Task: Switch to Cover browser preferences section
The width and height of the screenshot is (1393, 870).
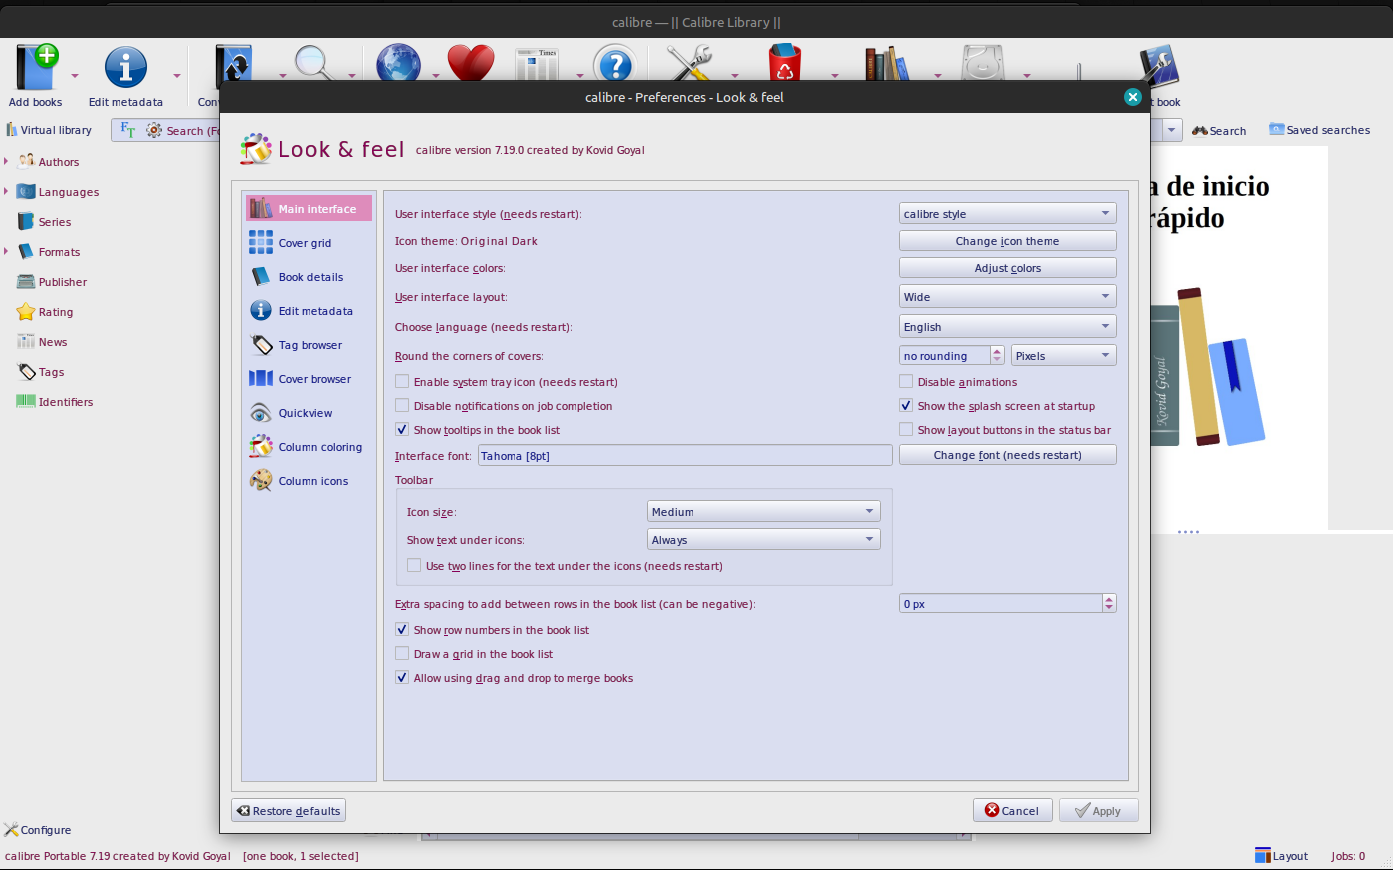Action: [309, 379]
